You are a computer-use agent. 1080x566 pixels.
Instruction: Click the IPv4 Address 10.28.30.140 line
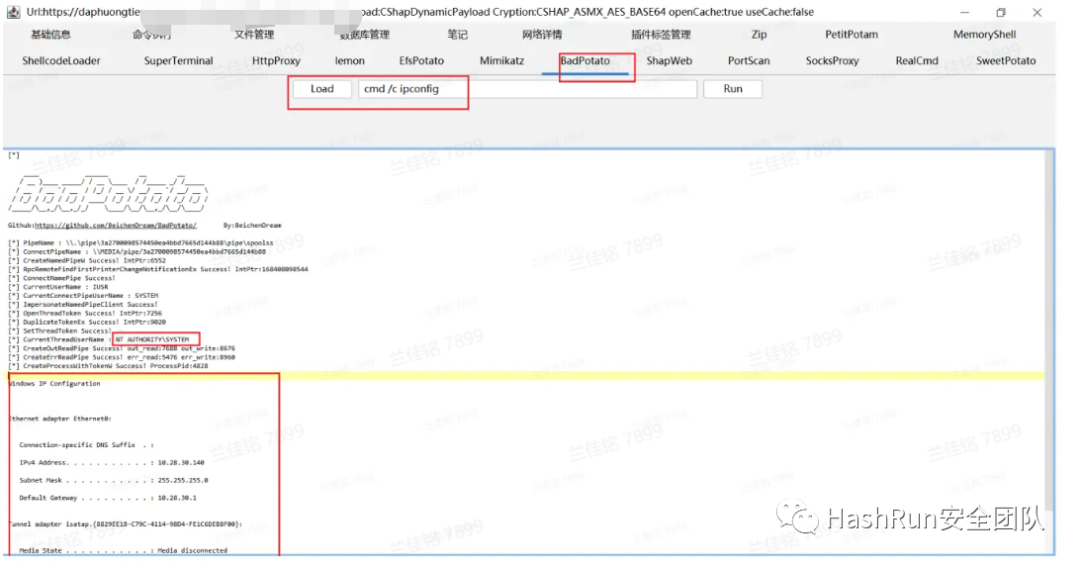click(x=112, y=463)
